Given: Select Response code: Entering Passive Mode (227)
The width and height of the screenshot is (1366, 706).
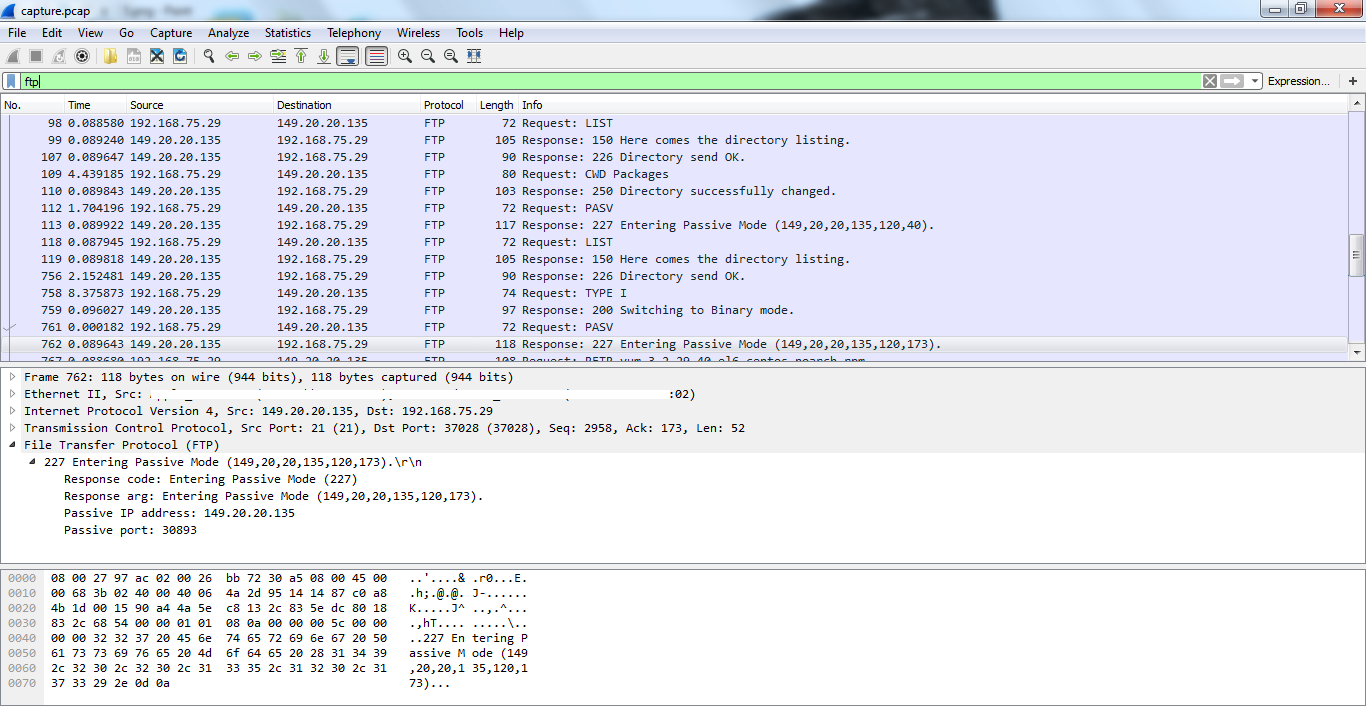Looking at the screenshot, I should (210, 479).
